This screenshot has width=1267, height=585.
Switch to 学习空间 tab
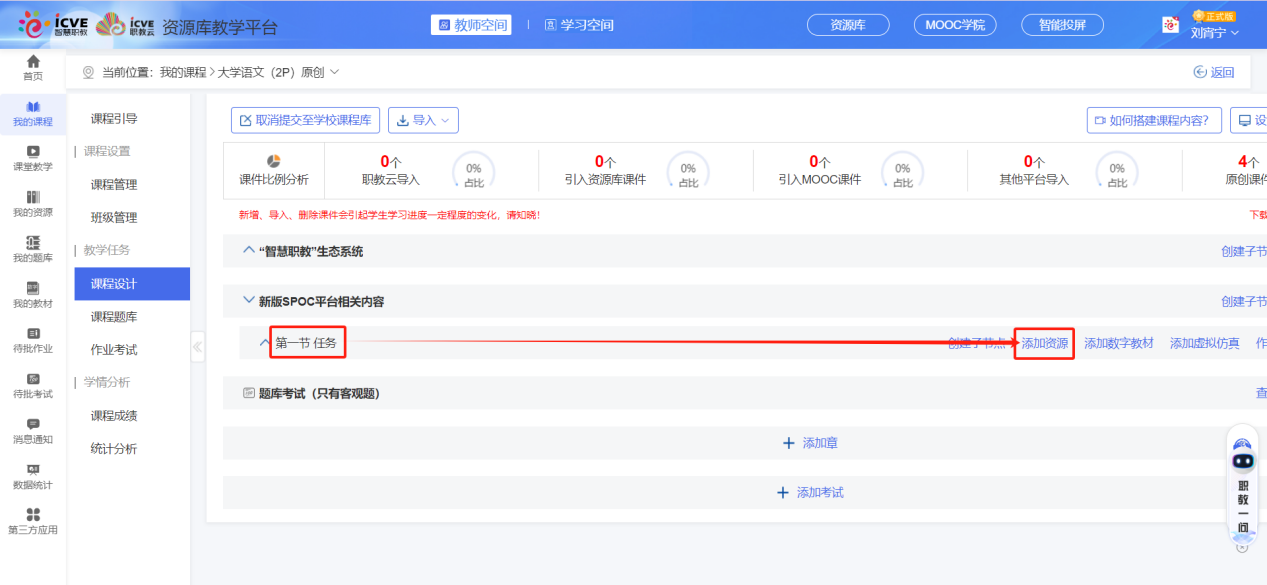tap(579, 25)
